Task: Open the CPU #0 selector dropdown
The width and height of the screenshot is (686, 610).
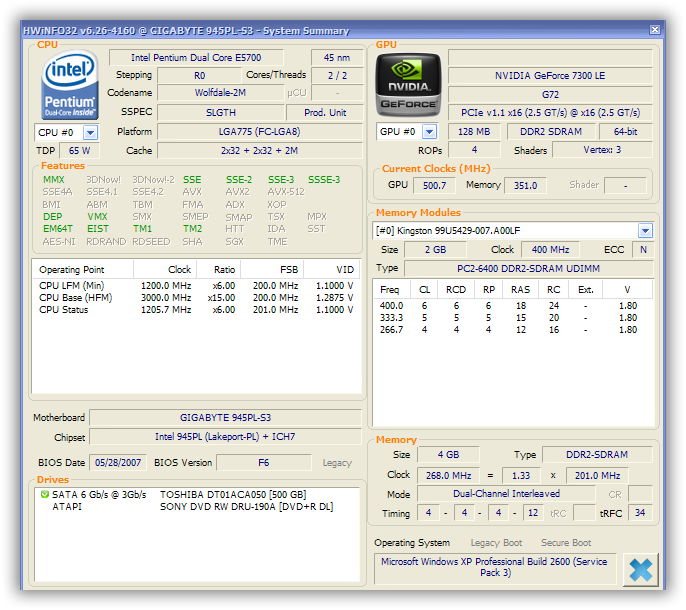Action: click(x=91, y=132)
